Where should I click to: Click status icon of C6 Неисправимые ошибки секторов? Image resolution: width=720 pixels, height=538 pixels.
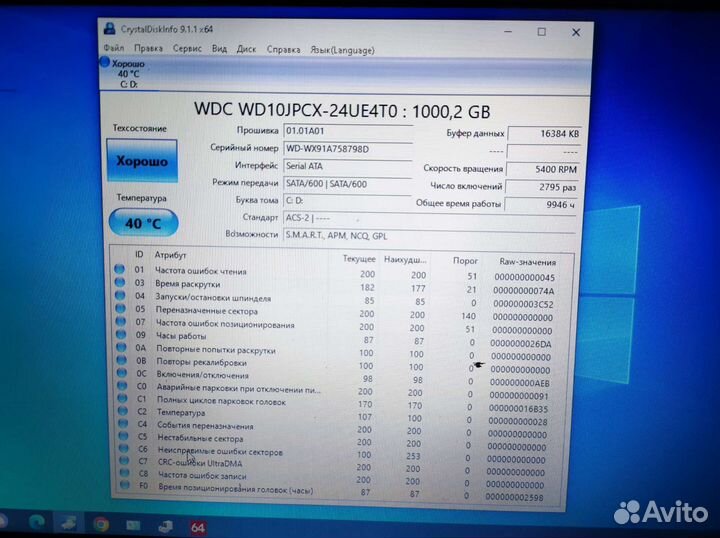click(x=124, y=448)
